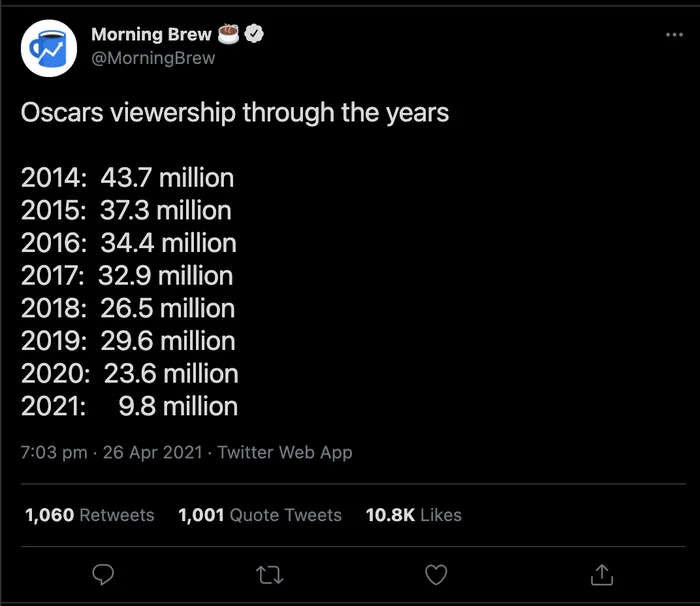Click the "Oscars viewership through the years" text
Viewport: 700px width, 606px height.
235,112
